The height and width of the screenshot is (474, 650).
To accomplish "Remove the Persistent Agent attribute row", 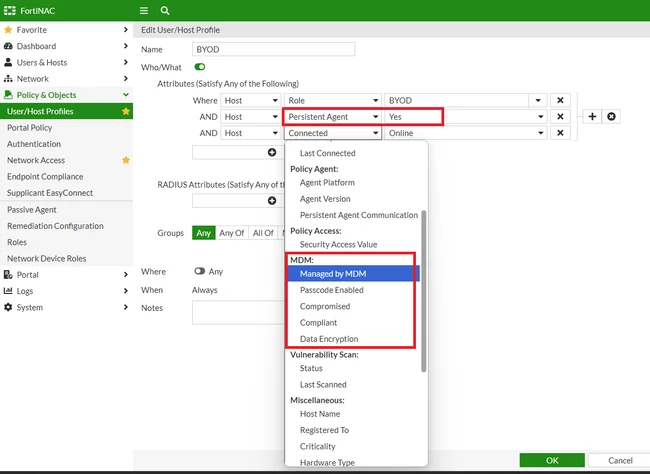I will coord(560,117).
